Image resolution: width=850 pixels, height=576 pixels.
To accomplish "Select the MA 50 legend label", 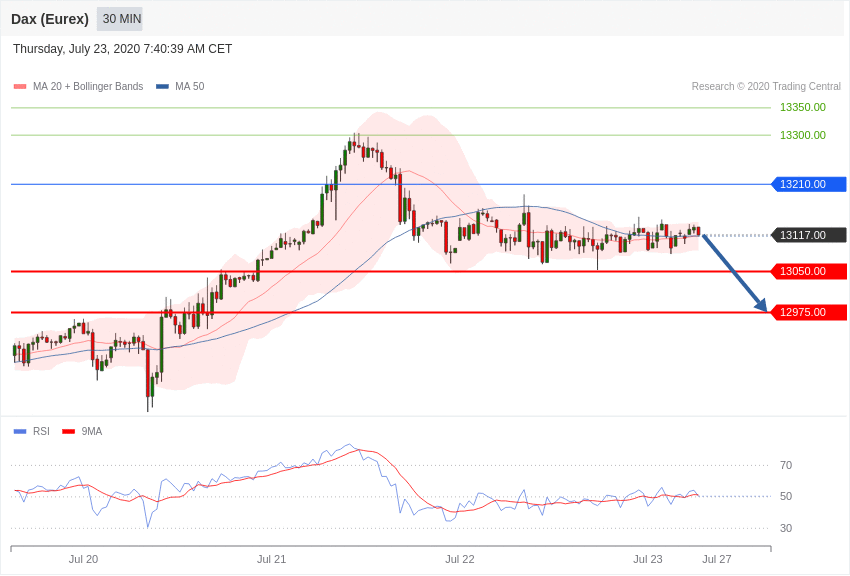I will pyautogui.click(x=190, y=87).
